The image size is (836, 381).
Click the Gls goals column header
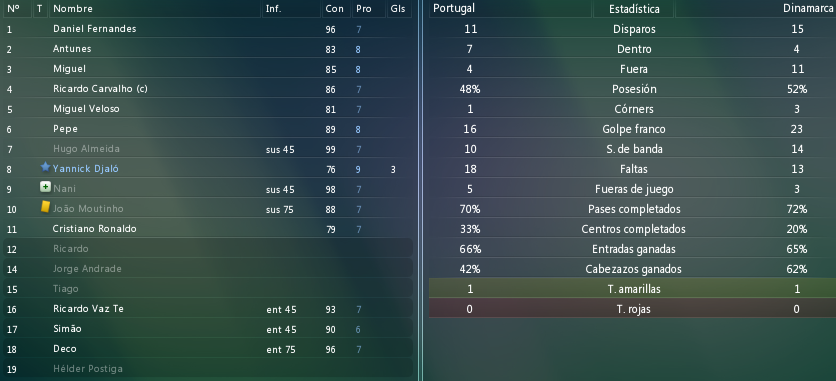point(398,9)
